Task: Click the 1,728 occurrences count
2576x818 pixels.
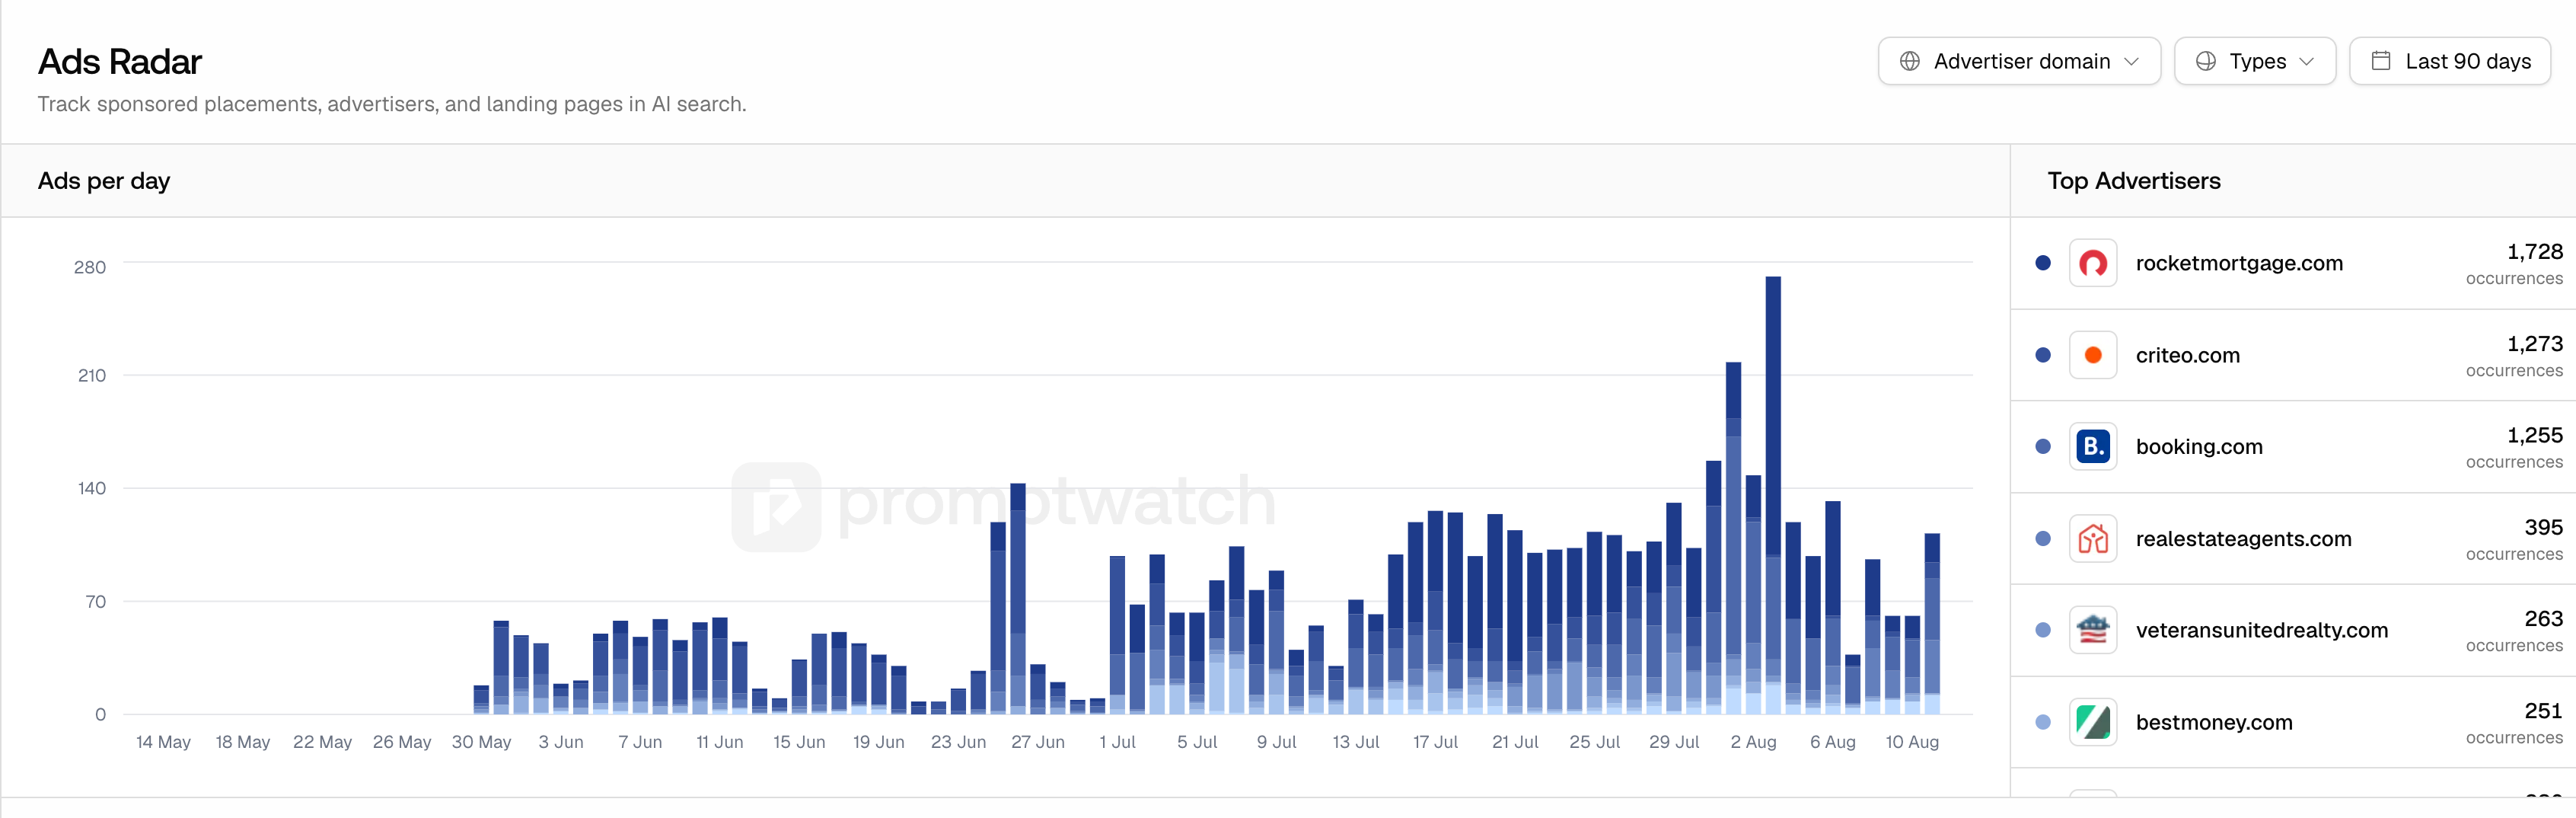Action: 2534,251
